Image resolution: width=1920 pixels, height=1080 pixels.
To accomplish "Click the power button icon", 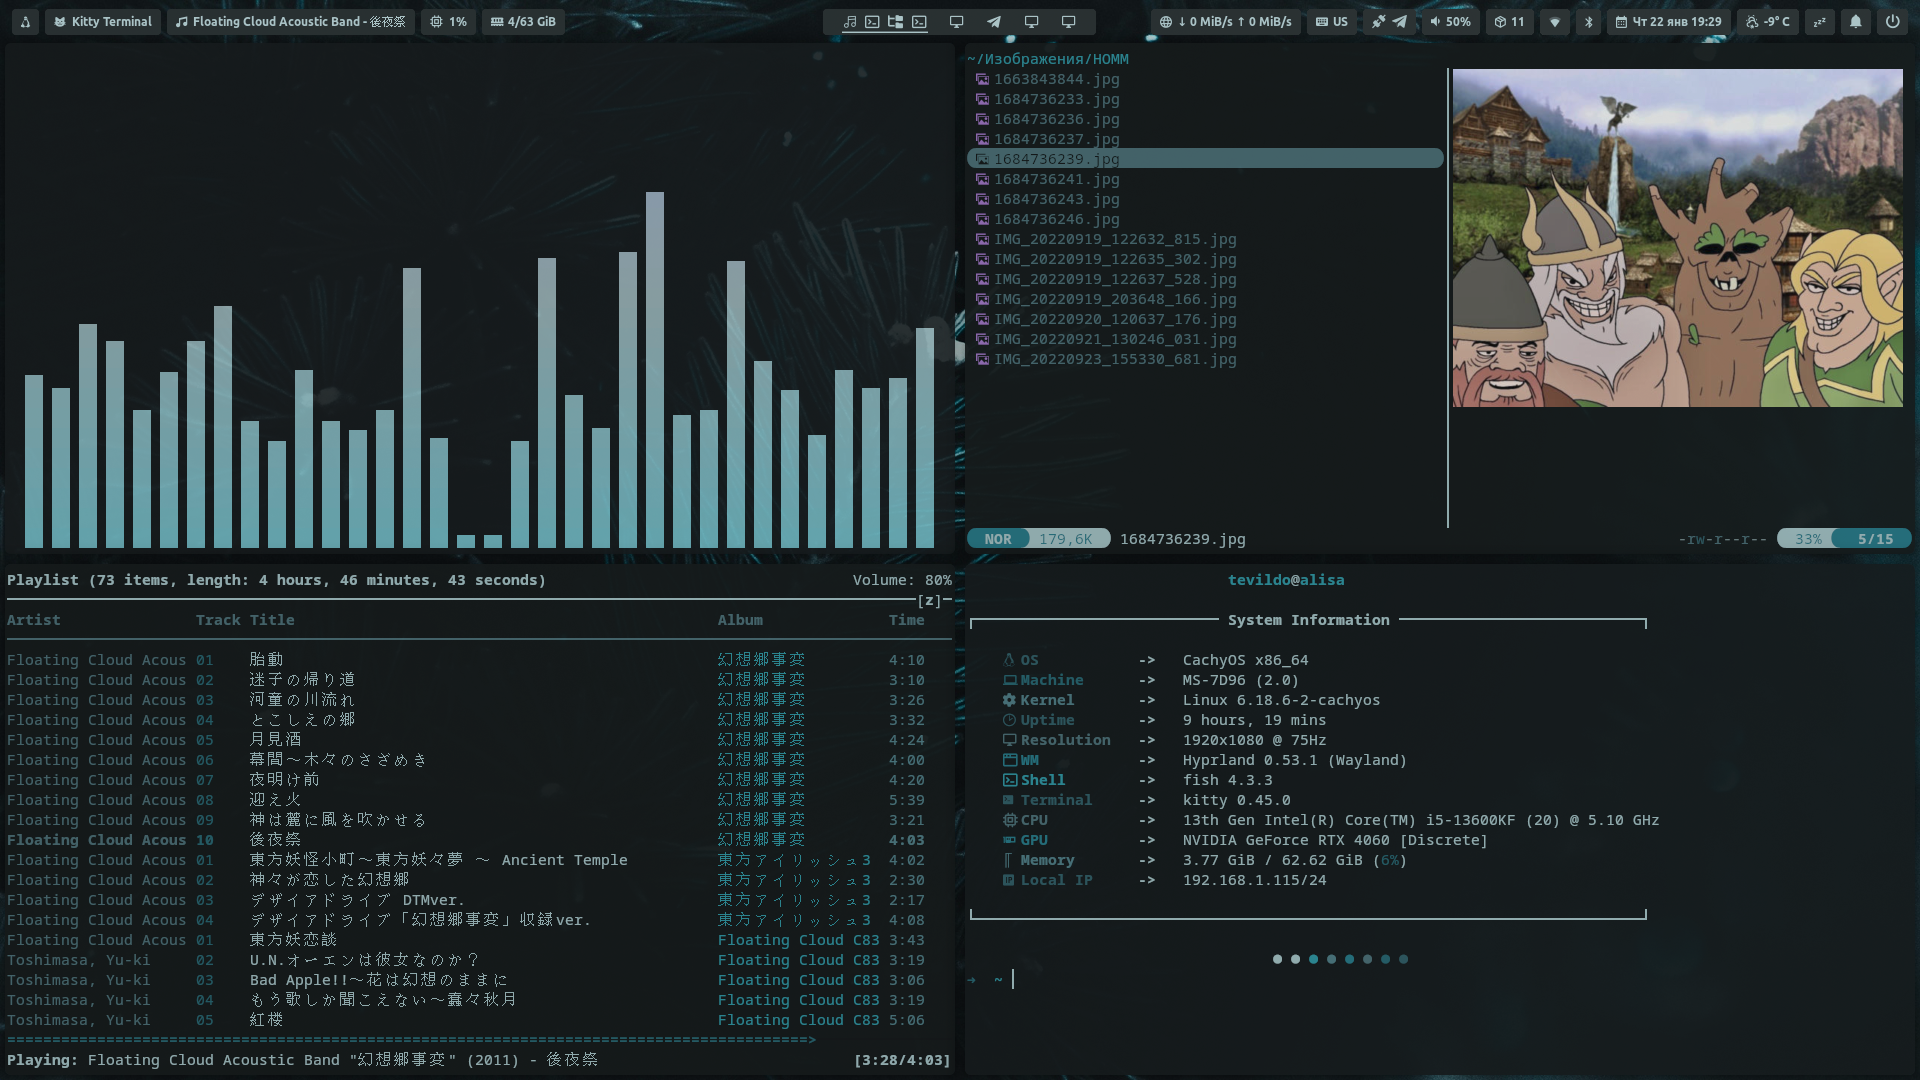I will pos(1892,22).
